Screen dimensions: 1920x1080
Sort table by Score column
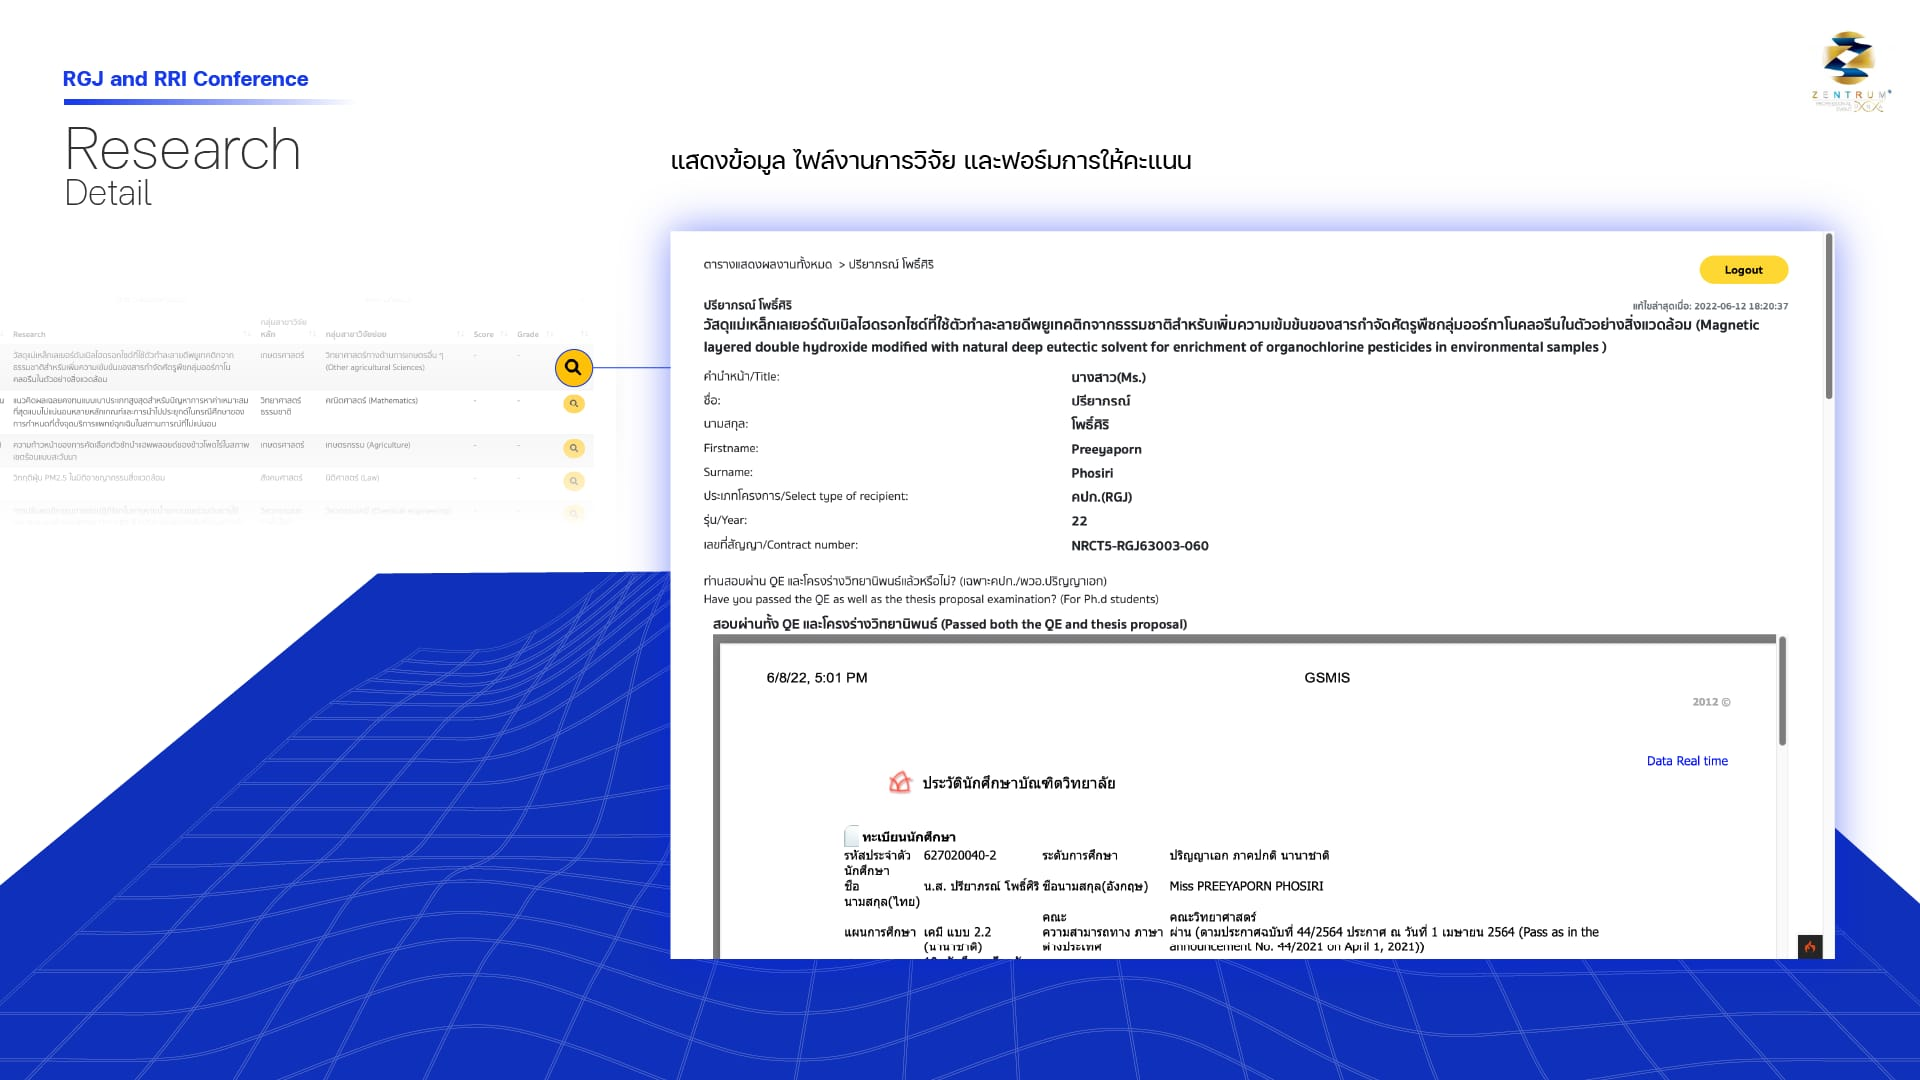pyautogui.click(x=483, y=334)
